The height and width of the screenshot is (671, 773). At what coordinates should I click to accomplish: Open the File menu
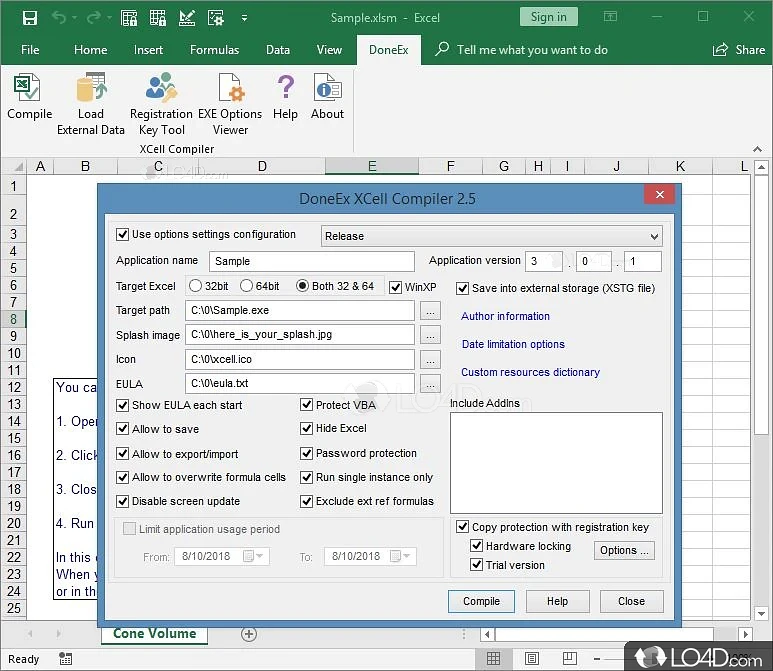(x=30, y=50)
